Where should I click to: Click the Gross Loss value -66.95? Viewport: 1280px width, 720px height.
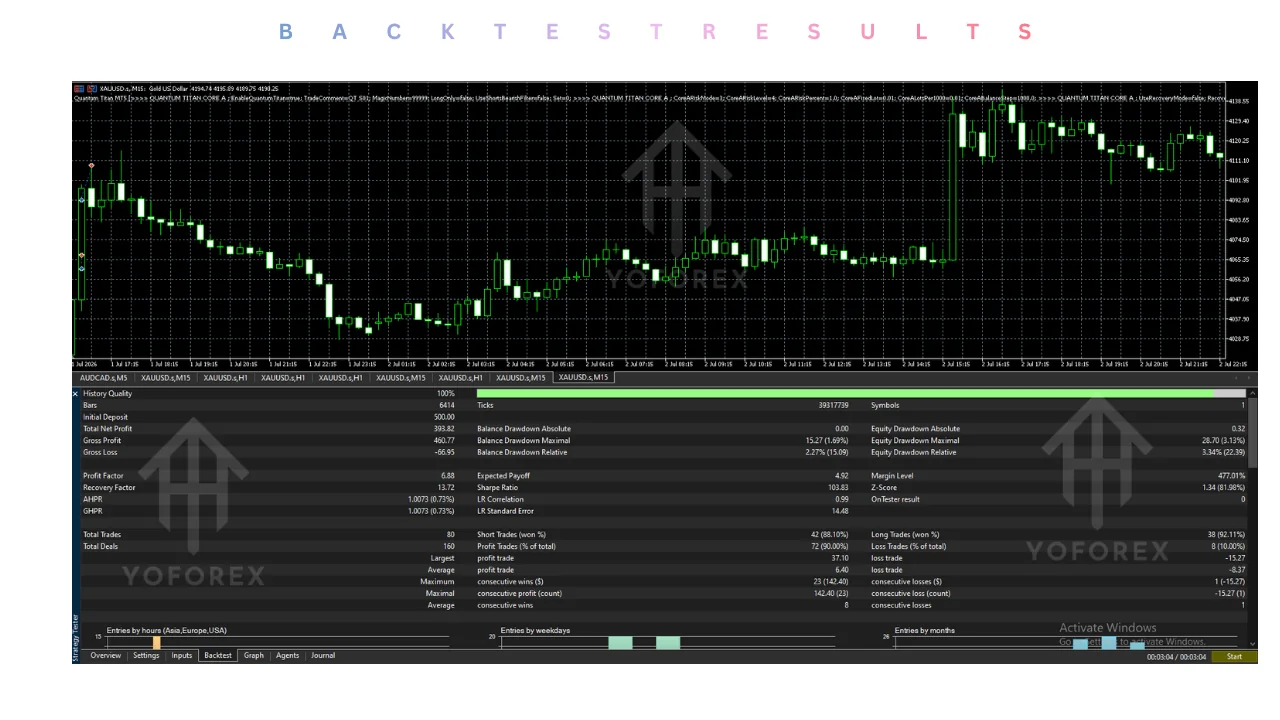click(444, 452)
